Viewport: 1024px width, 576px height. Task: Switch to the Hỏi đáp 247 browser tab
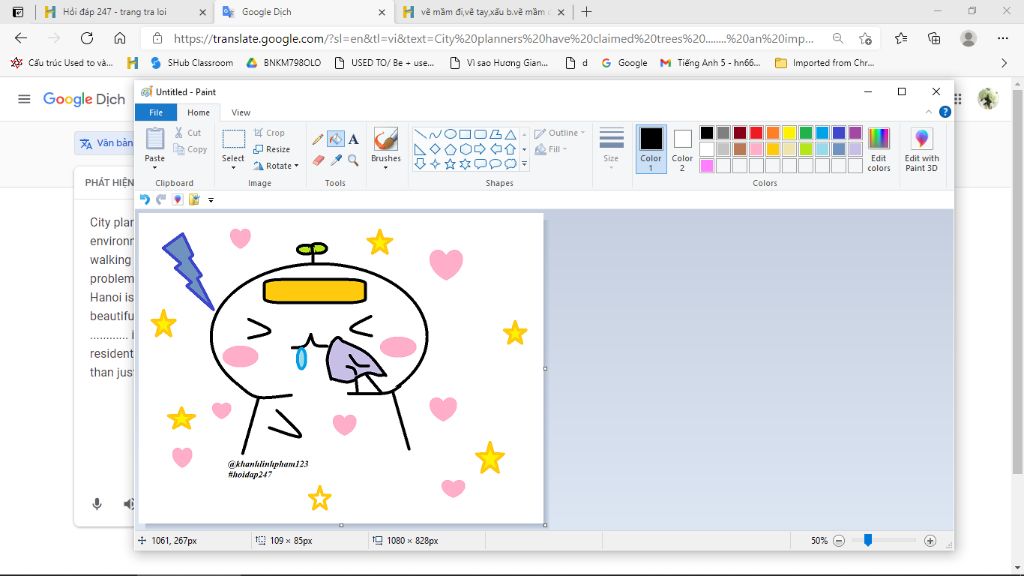(x=122, y=12)
